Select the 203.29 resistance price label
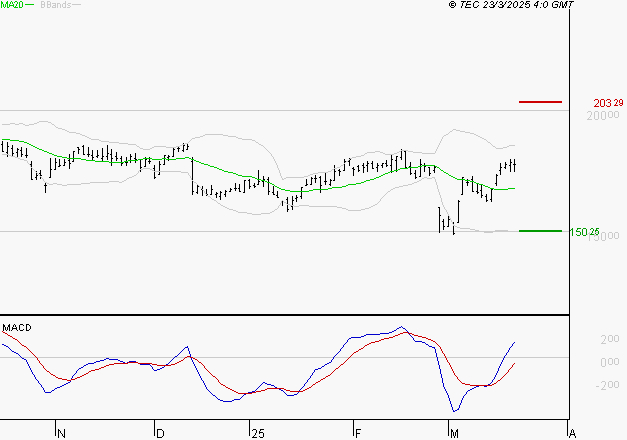Screen dimensions: 627x440 click(x=608, y=103)
